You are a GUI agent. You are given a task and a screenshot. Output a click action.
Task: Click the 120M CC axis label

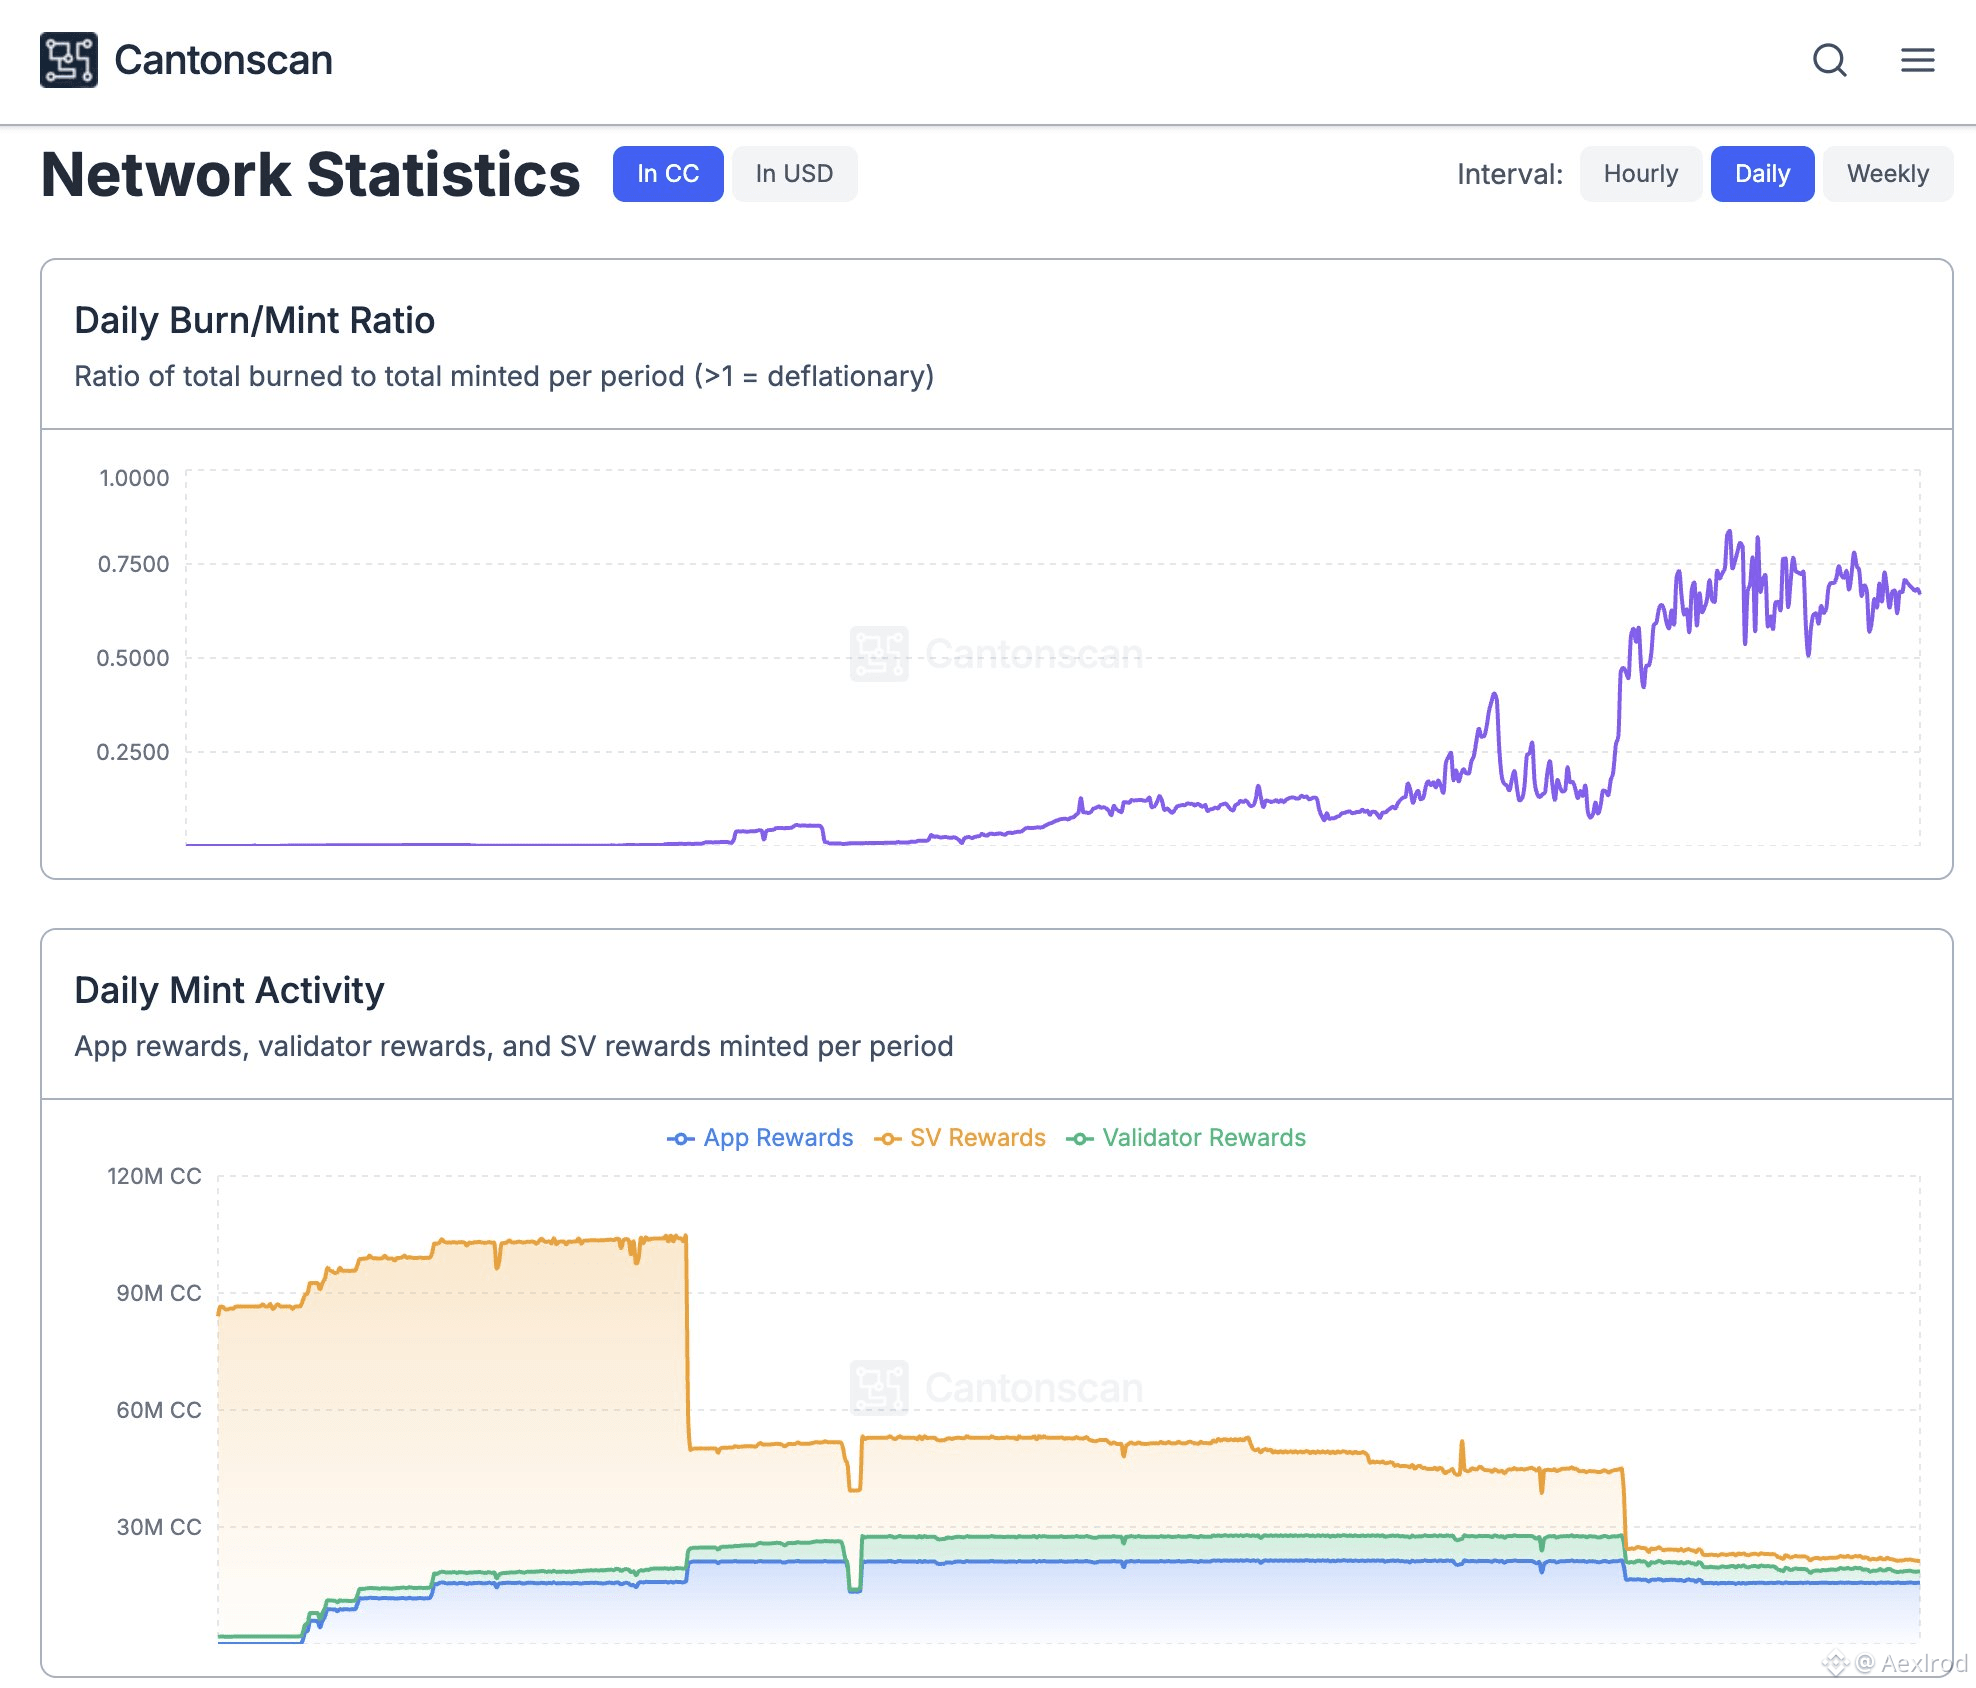(x=154, y=1176)
